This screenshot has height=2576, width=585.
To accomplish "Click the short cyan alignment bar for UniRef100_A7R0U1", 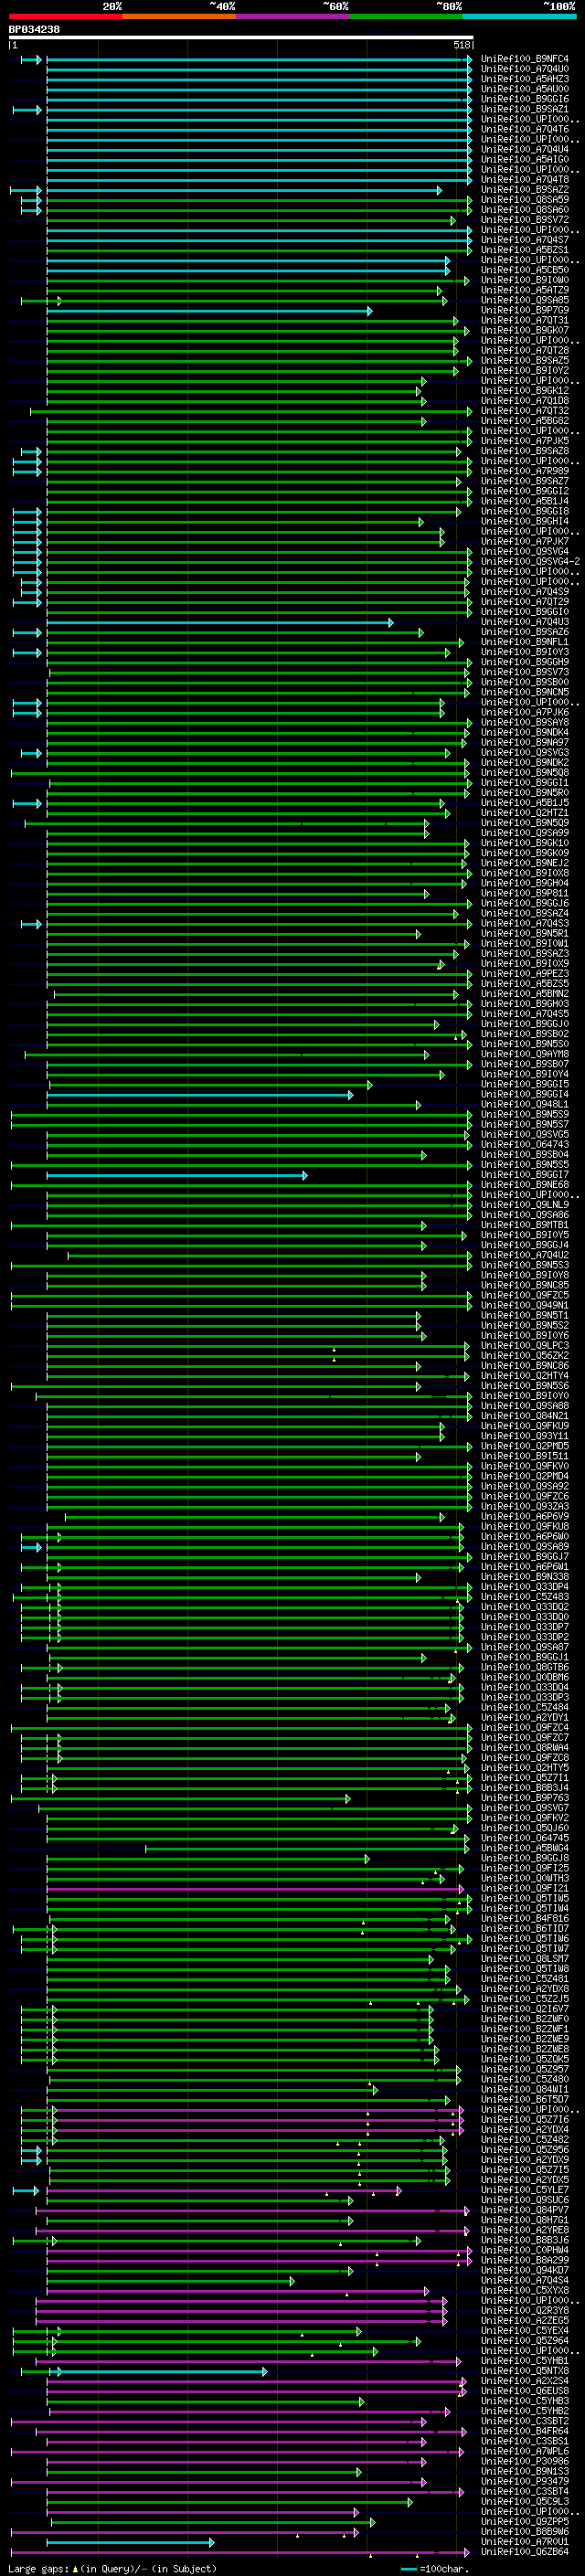I will 130,2542.
